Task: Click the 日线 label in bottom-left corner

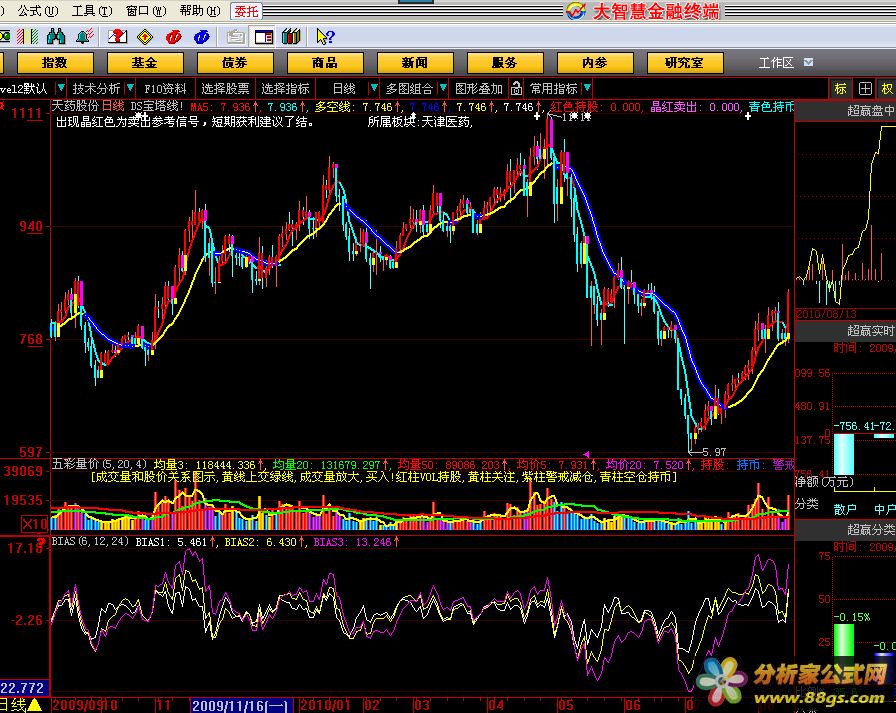Action: pyautogui.click(x=13, y=705)
